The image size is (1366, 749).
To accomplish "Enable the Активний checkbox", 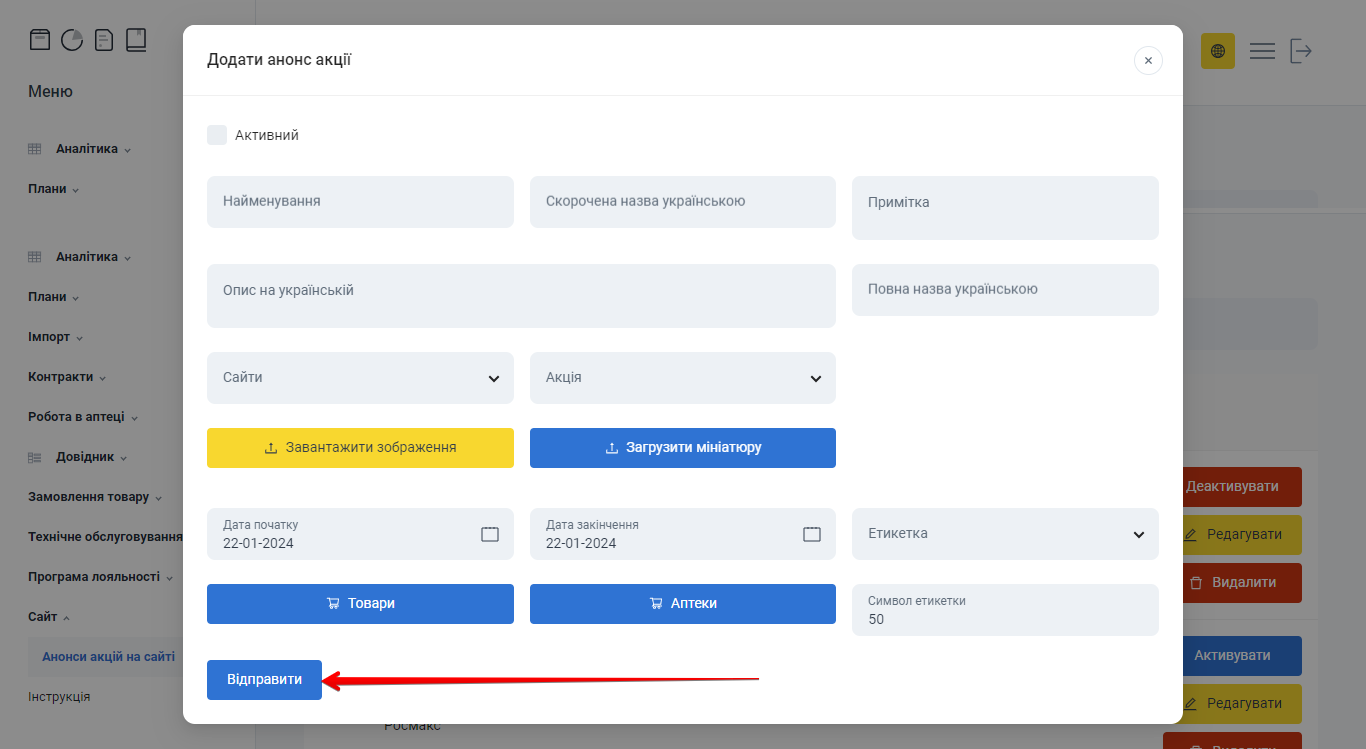I will (x=217, y=134).
